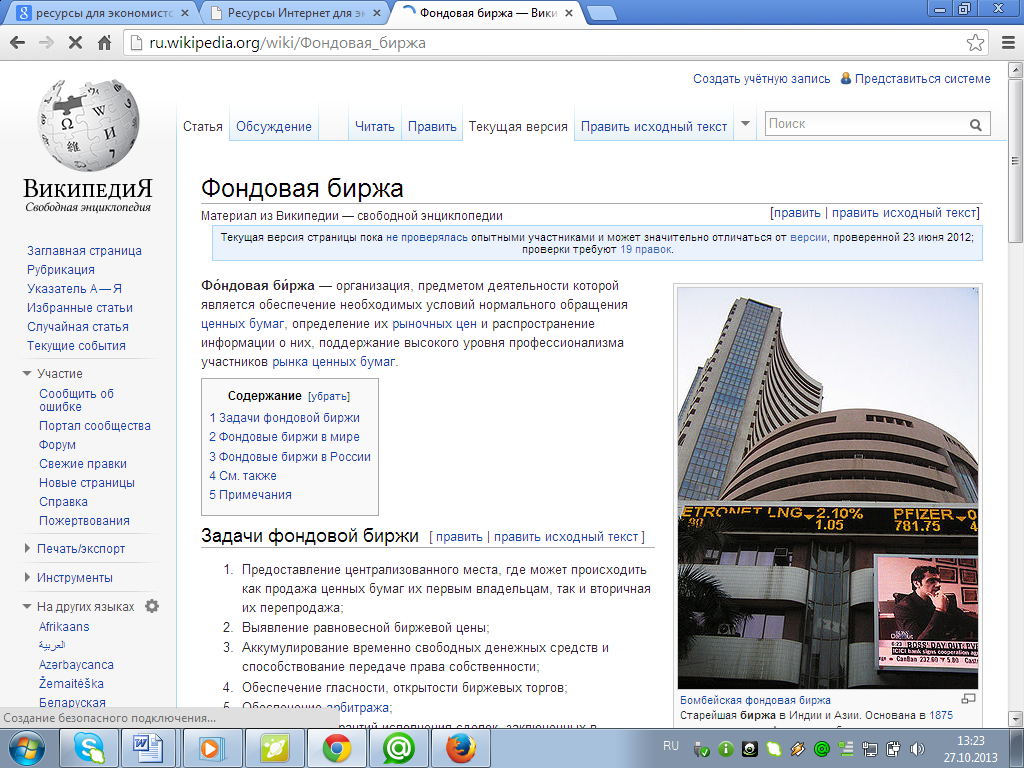Click the search magnifier icon
Screen dimensions: 1024x768
976,125
